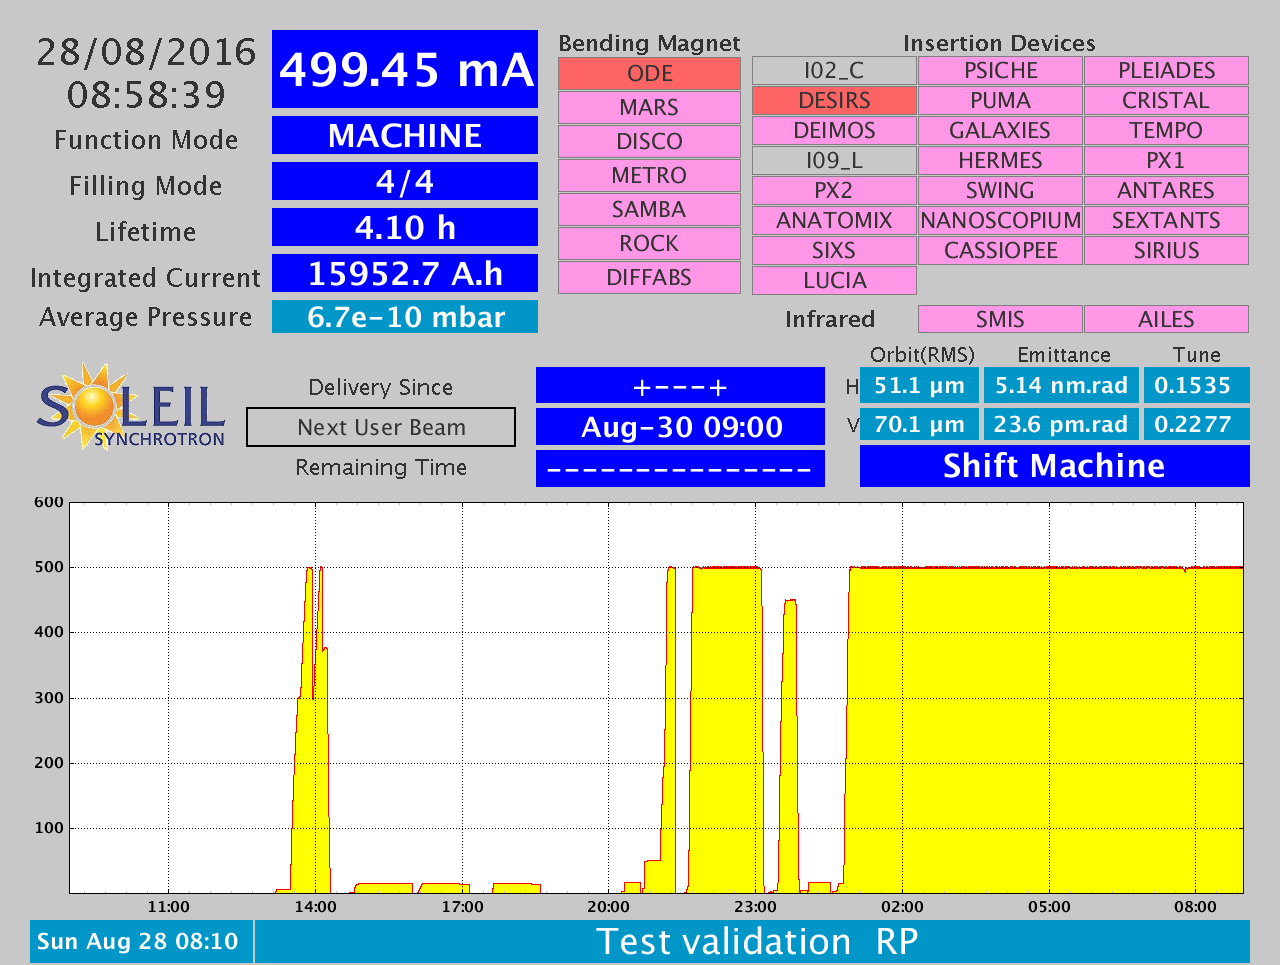Screen dimensions: 1280x965
Task: Click the SIRIUS beamline box
Action: pyautogui.click(x=1166, y=251)
